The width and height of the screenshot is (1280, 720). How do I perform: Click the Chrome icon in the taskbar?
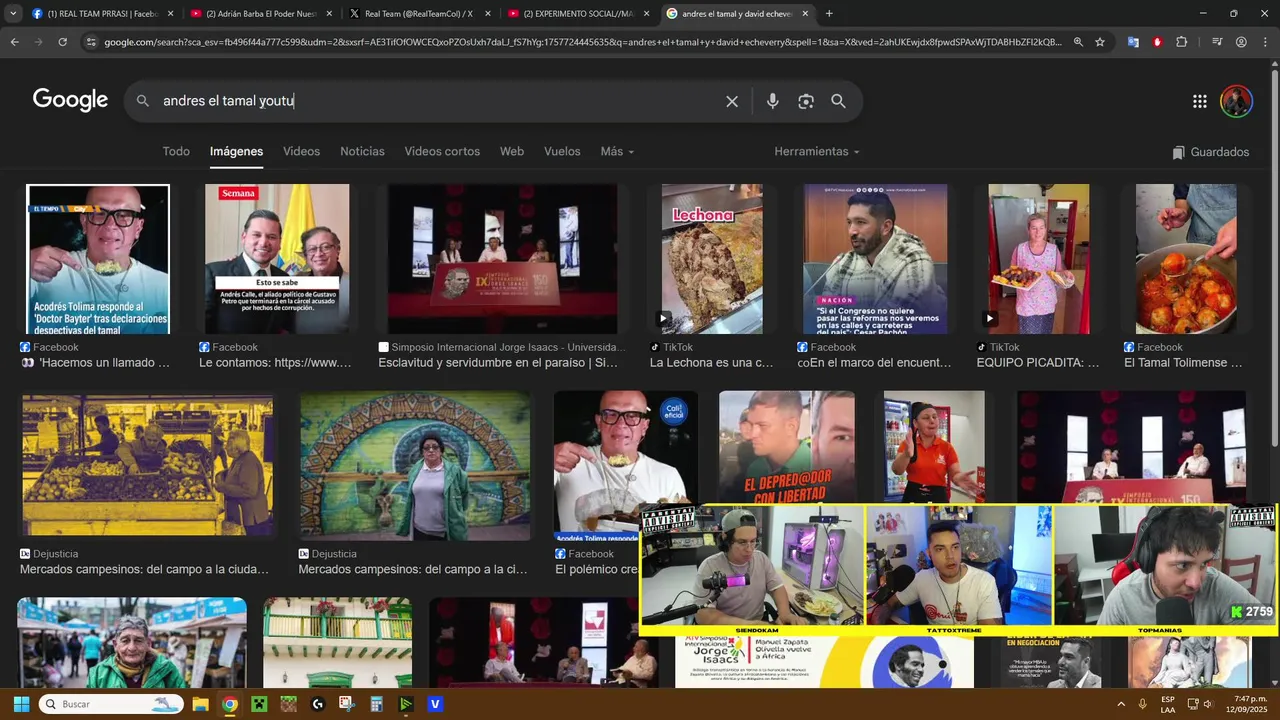(229, 704)
